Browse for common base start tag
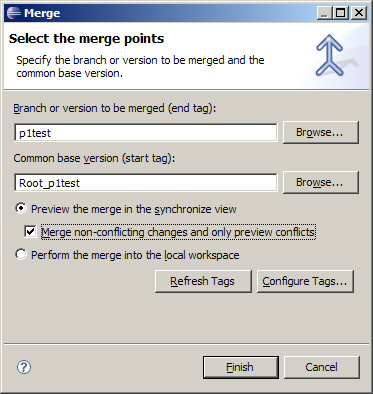373x394 pixels. pyautogui.click(x=321, y=182)
